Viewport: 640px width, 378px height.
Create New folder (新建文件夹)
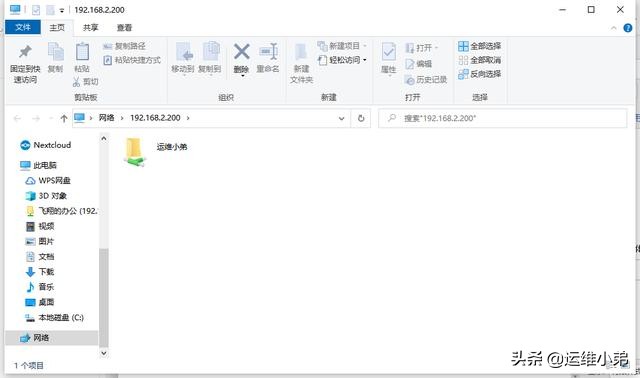pyautogui.click(x=301, y=63)
